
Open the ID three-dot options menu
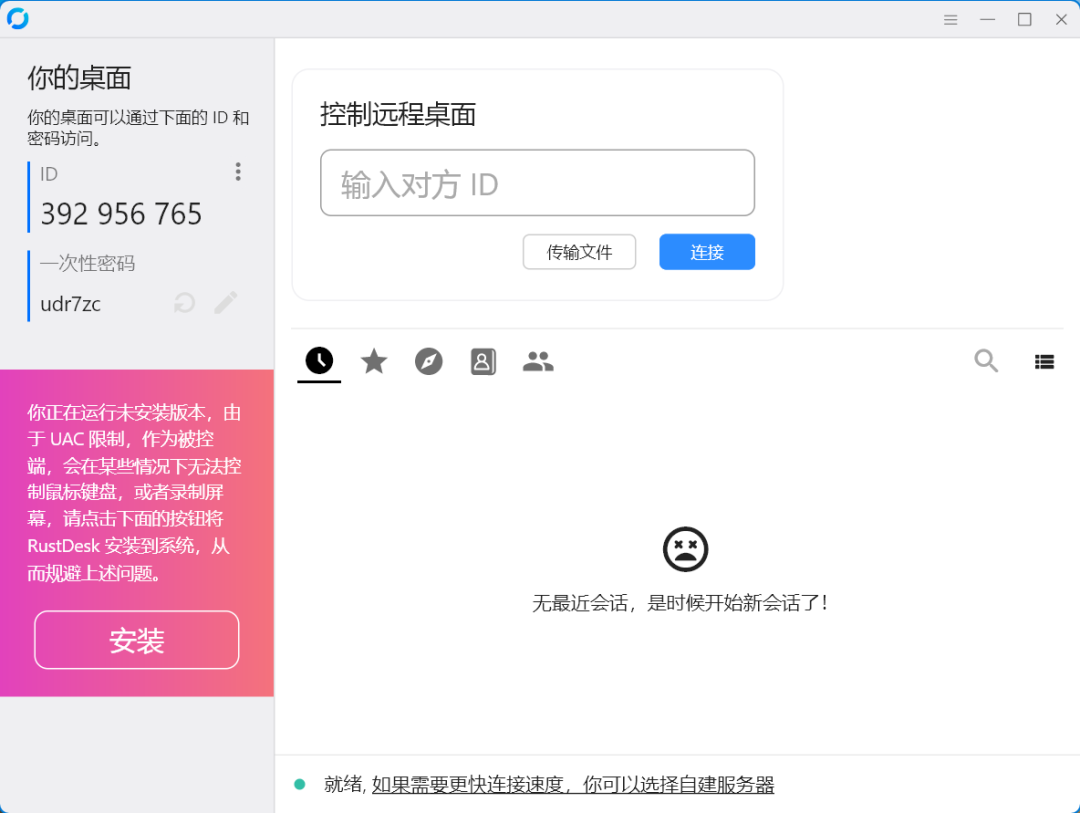[238, 171]
